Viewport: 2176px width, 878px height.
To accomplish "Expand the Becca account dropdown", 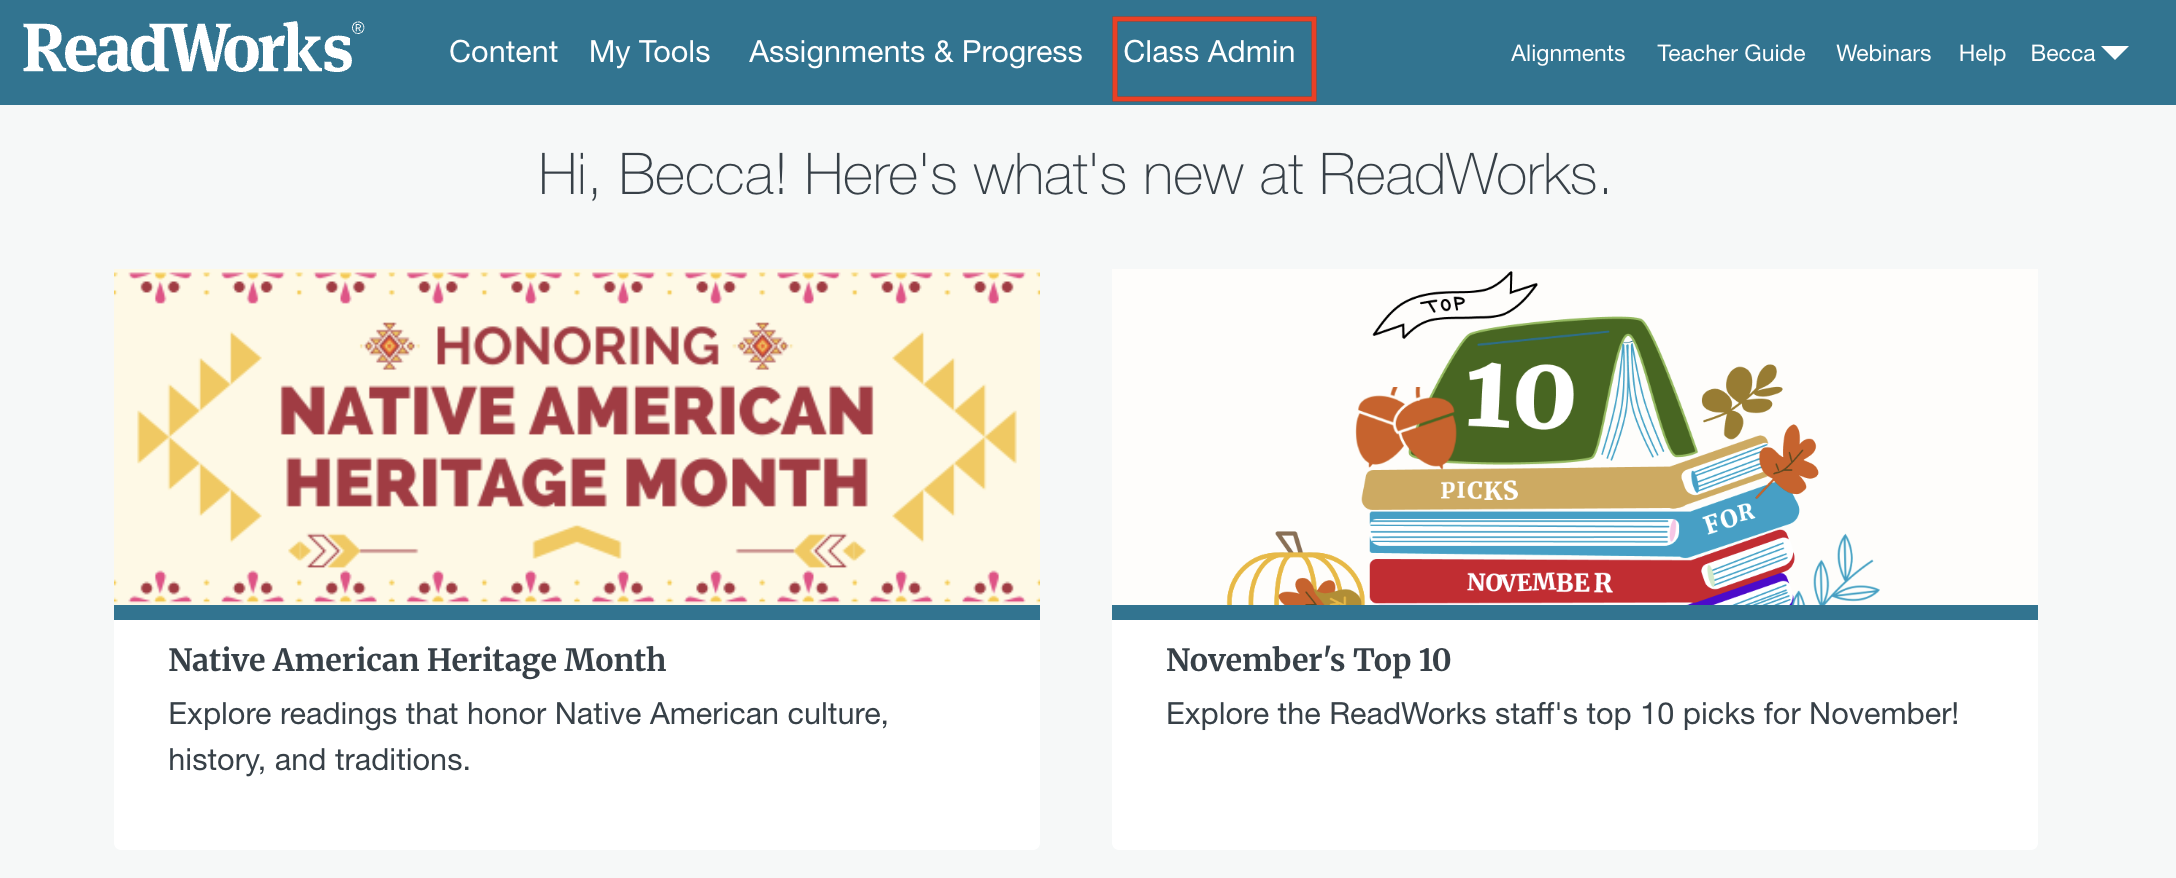I will pyautogui.click(x=2078, y=54).
